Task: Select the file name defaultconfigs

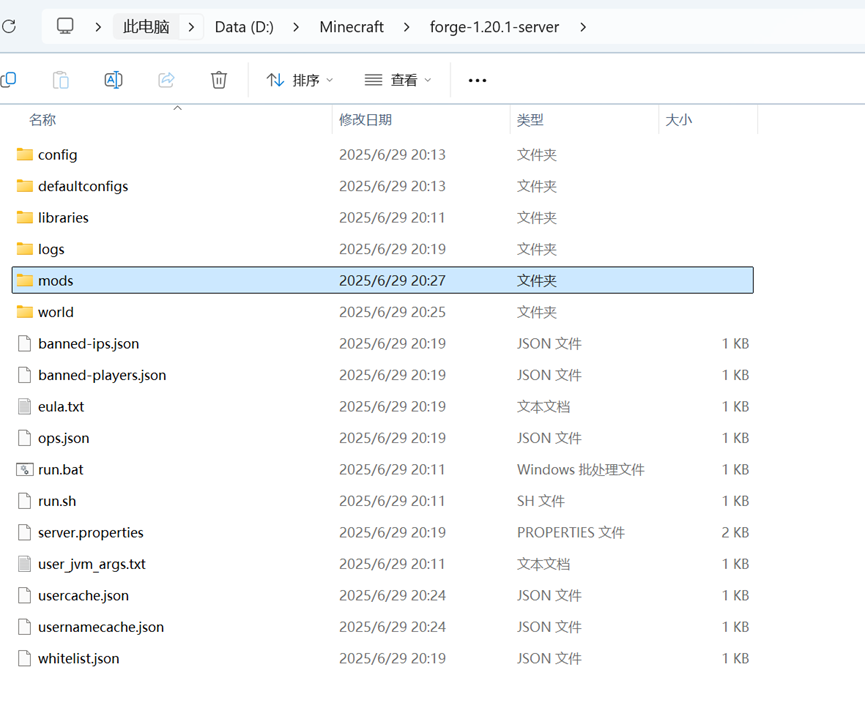Action: point(83,187)
